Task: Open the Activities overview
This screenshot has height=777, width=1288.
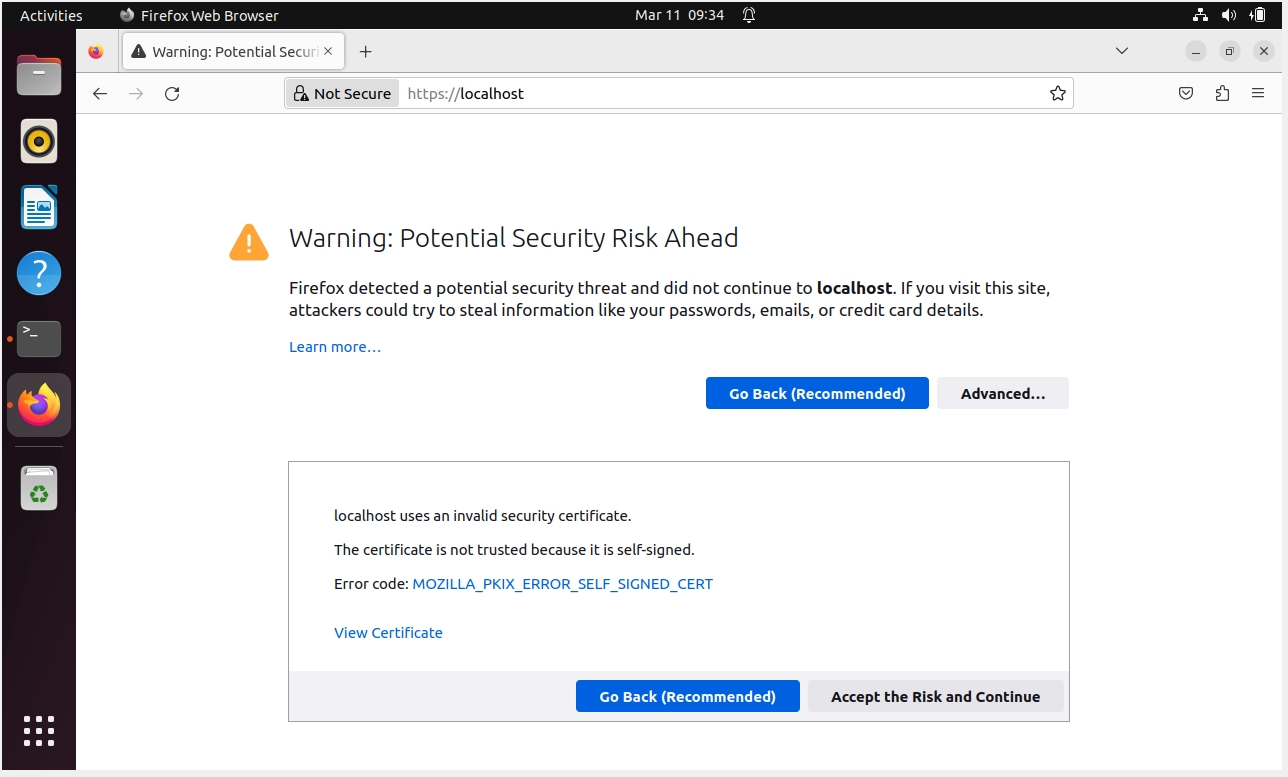Action: [51, 15]
